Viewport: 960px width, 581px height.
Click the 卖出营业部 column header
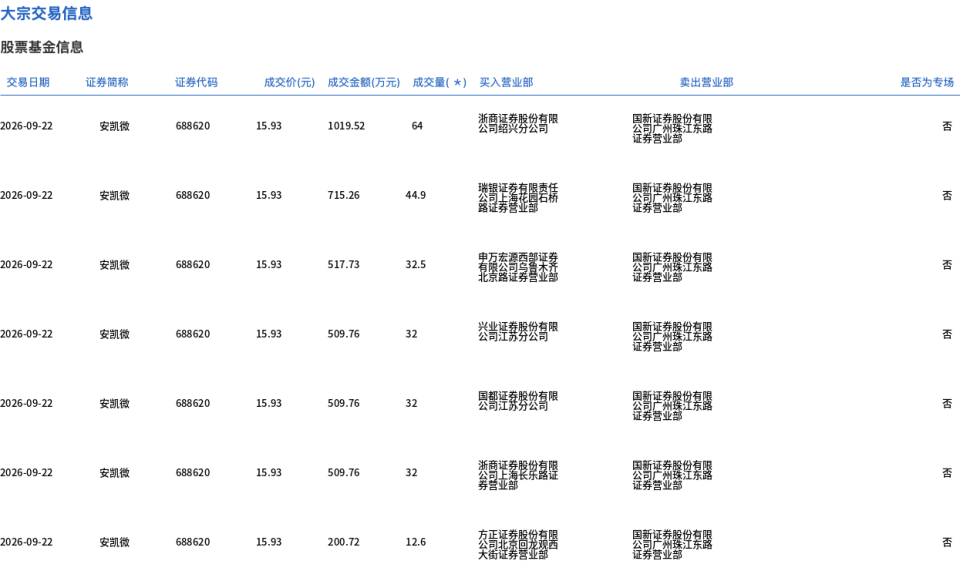click(x=706, y=82)
